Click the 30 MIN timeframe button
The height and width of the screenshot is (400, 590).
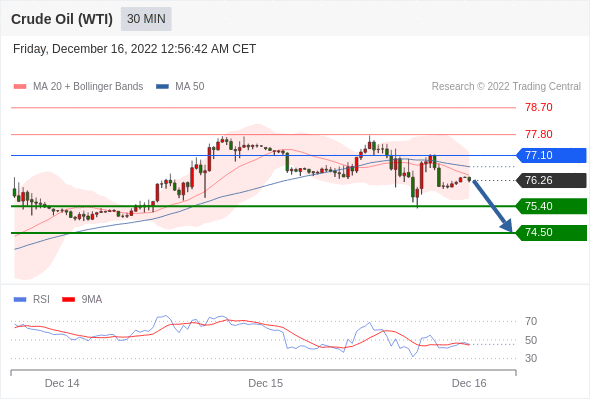pyautogui.click(x=146, y=19)
